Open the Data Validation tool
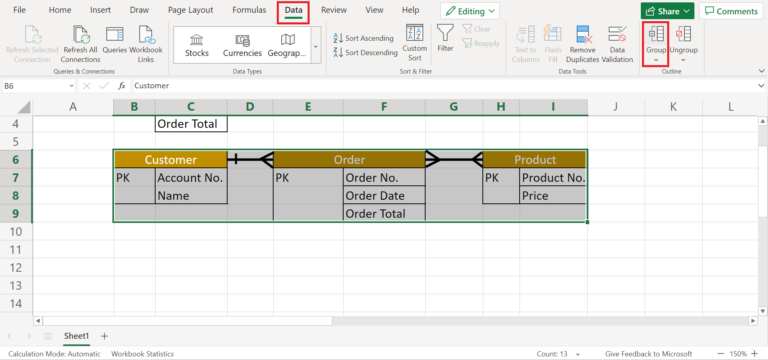This screenshot has width=768, height=360. pos(617,34)
